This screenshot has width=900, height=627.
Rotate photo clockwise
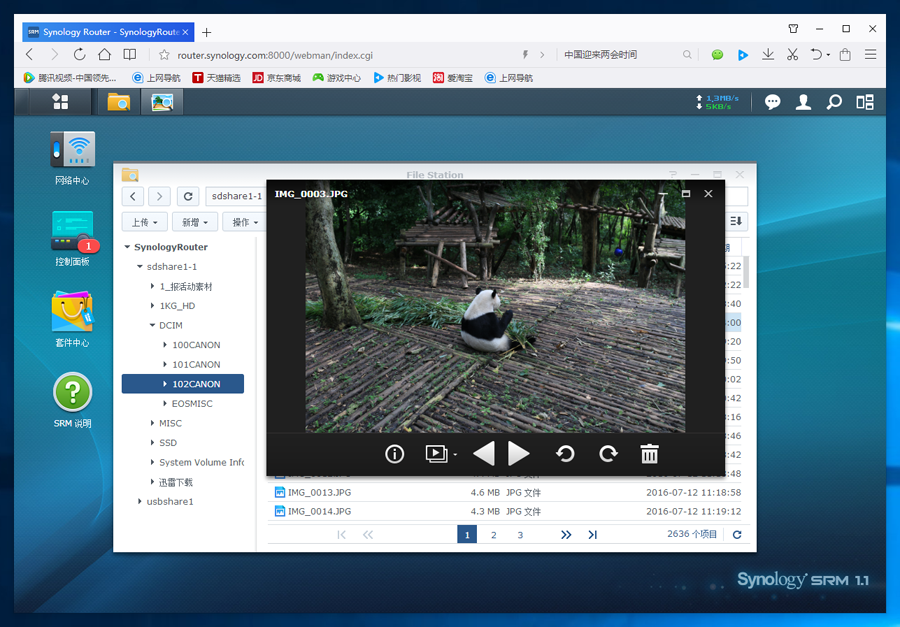[608, 454]
